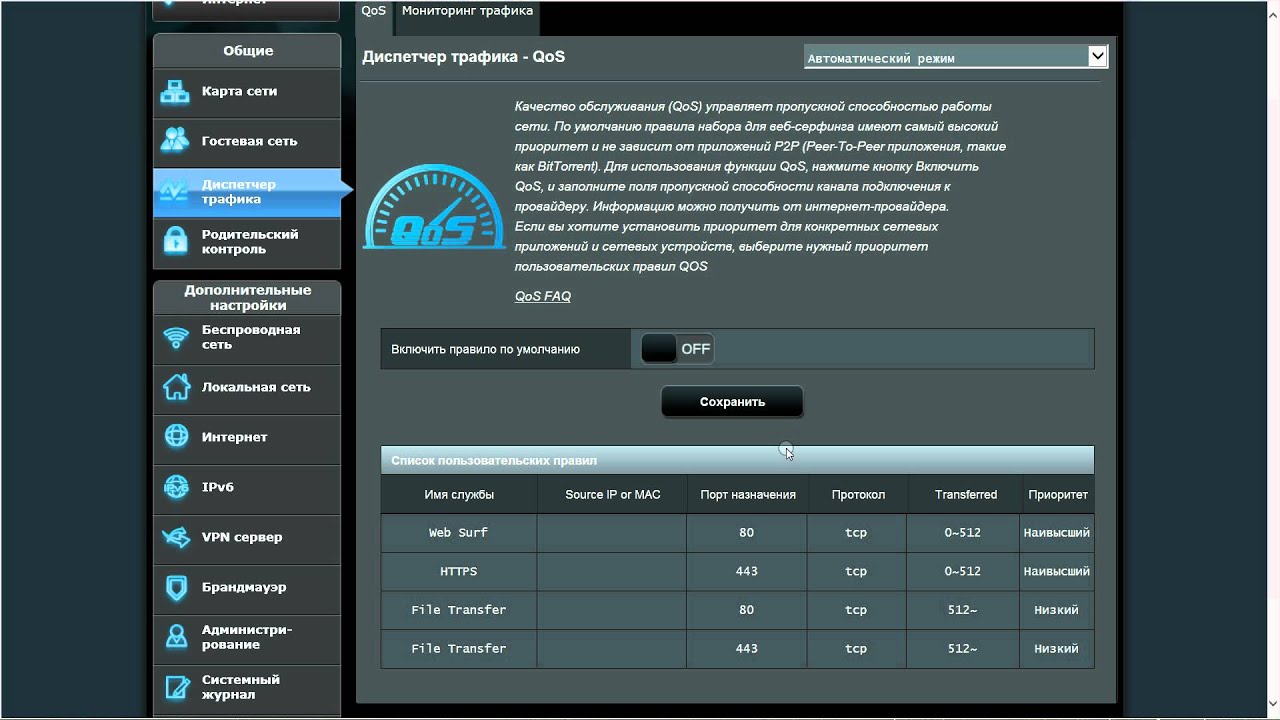Click 0~512 in the HTTPS row
This screenshot has height=720, width=1280.
(963, 572)
